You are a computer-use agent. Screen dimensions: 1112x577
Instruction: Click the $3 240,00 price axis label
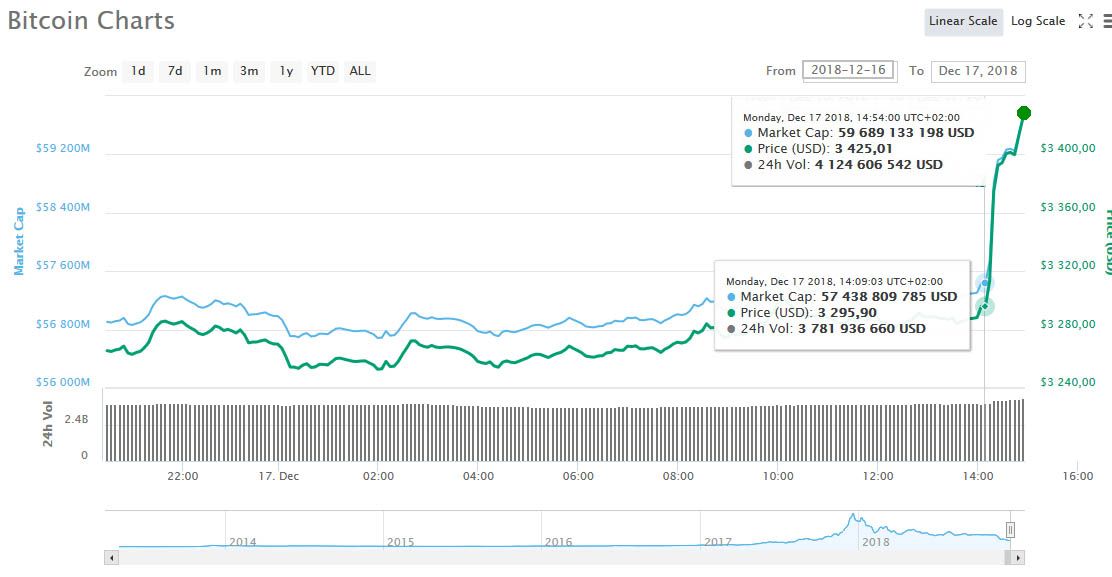1067,382
